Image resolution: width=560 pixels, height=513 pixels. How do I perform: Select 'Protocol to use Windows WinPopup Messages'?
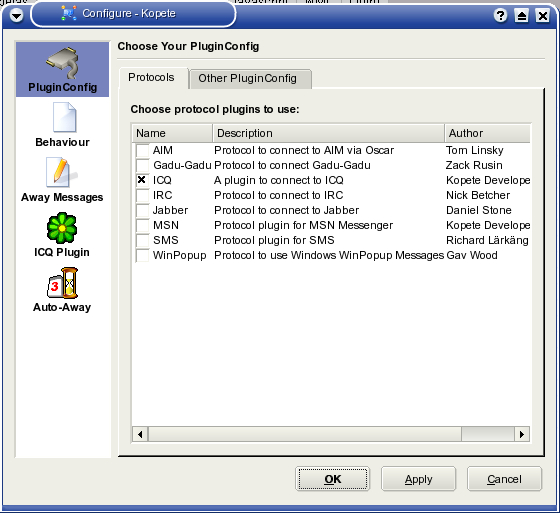point(329,255)
